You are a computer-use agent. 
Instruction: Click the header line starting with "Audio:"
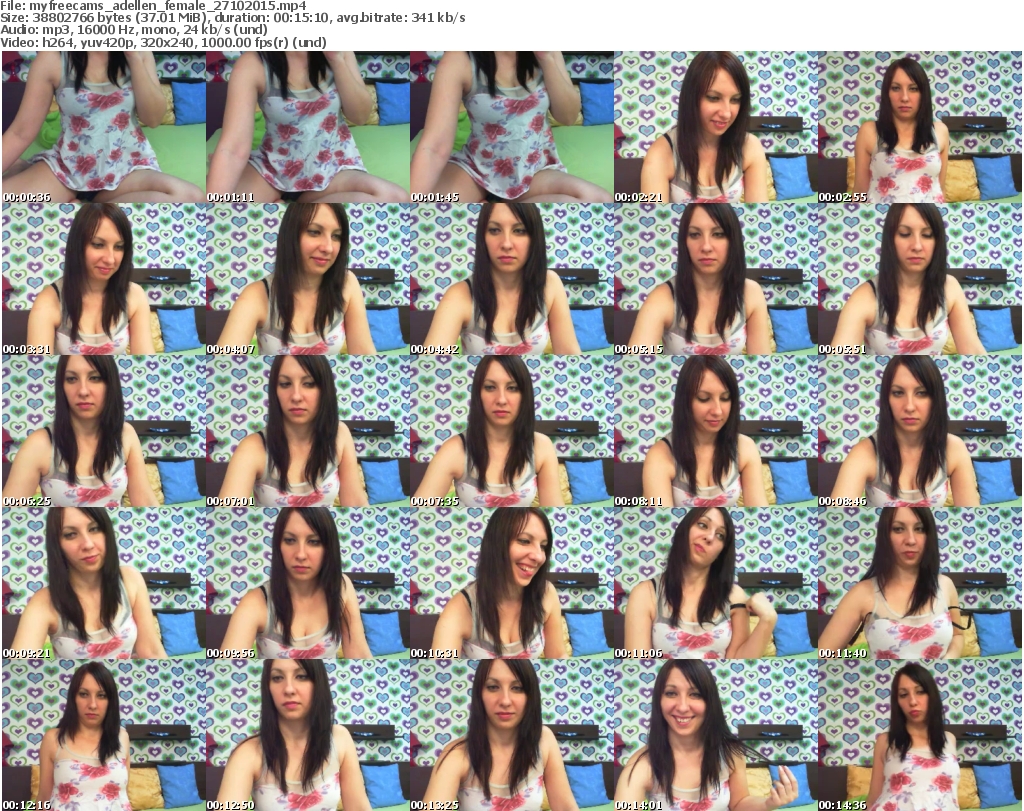[x=134, y=30]
